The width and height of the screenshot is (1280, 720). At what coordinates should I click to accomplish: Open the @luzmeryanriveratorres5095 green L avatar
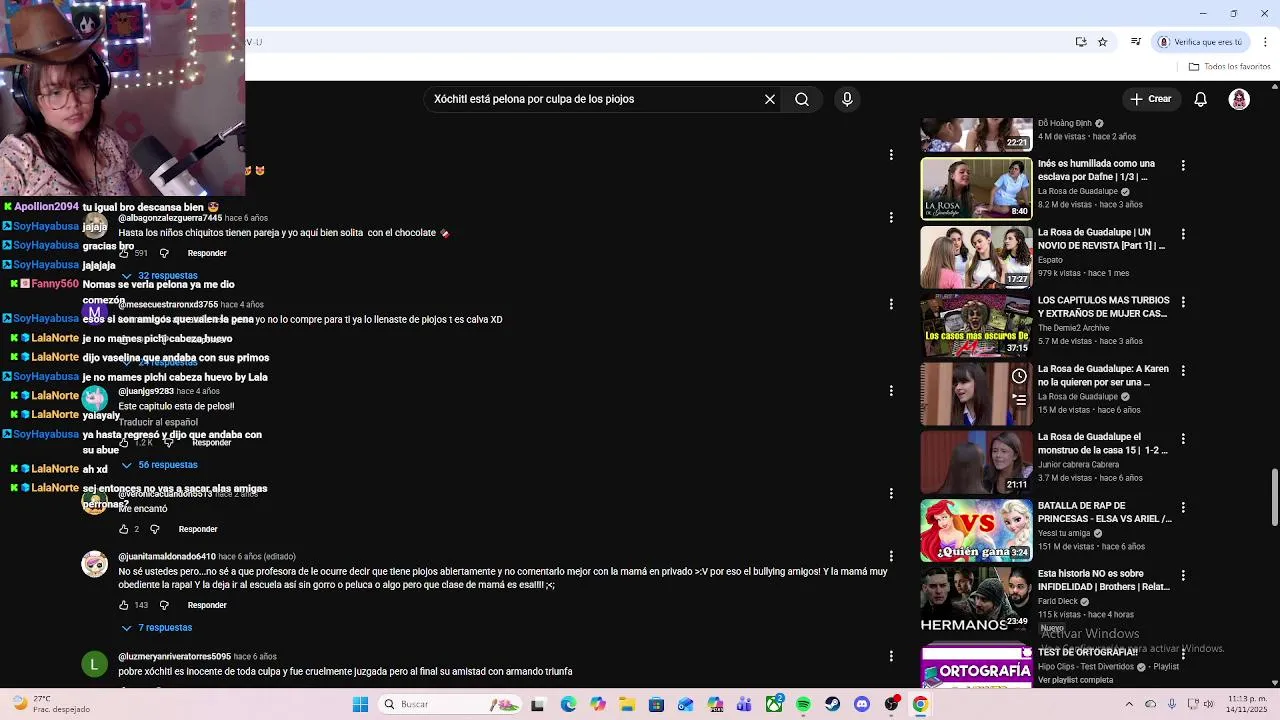click(94, 664)
